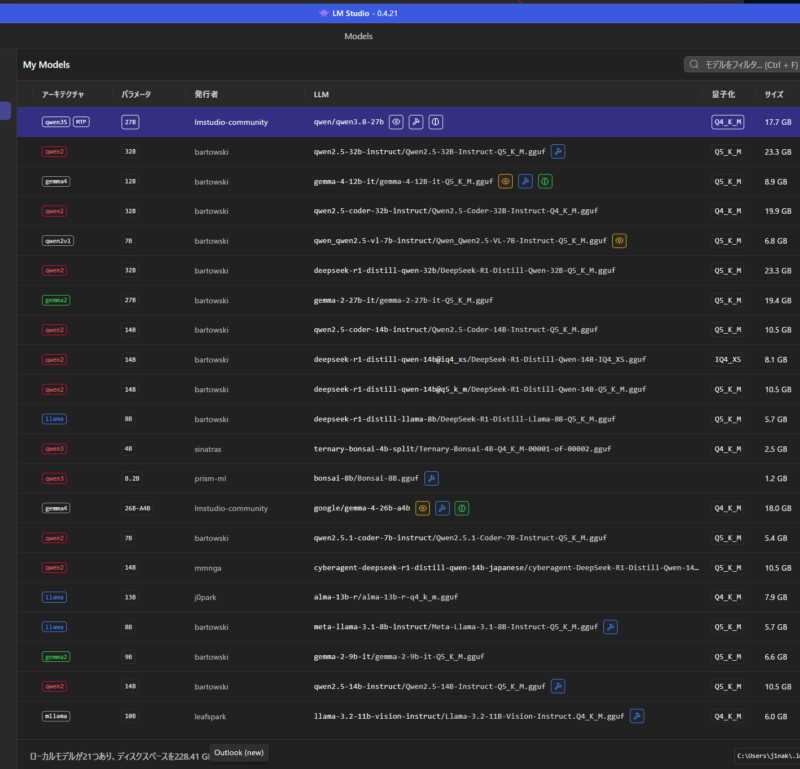Viewport: 800px width, 769px height.
Task: Select the gemma-2-9b-it-Q5_K_M.gguf model
Action: click(408, 657)
